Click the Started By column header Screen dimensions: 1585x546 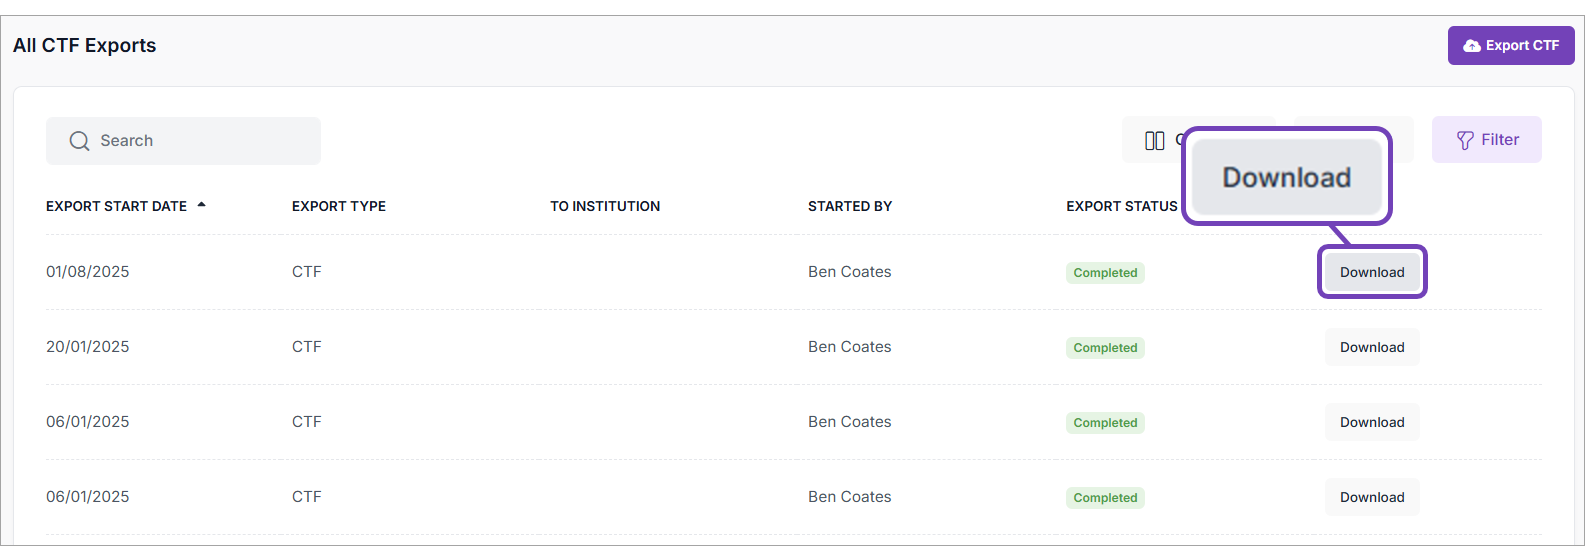click(850, 206)
